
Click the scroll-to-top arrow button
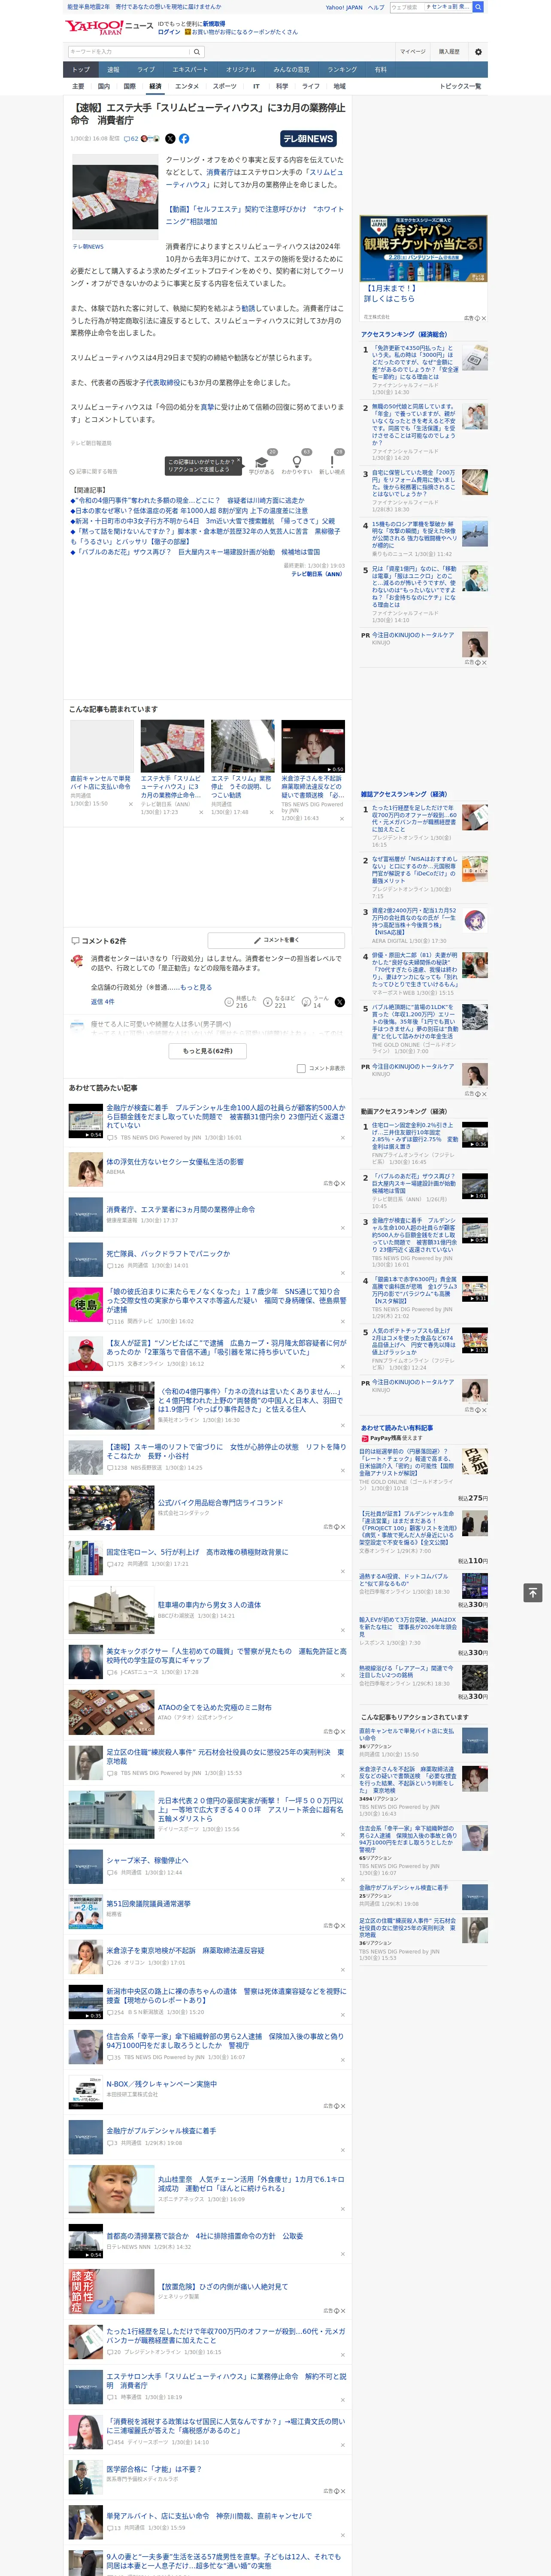point(533,1592)
